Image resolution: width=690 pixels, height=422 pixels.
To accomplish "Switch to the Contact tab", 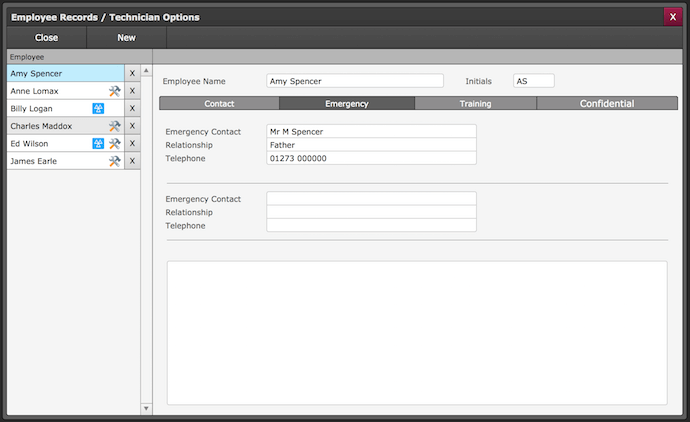I will [x=219, y=103].
